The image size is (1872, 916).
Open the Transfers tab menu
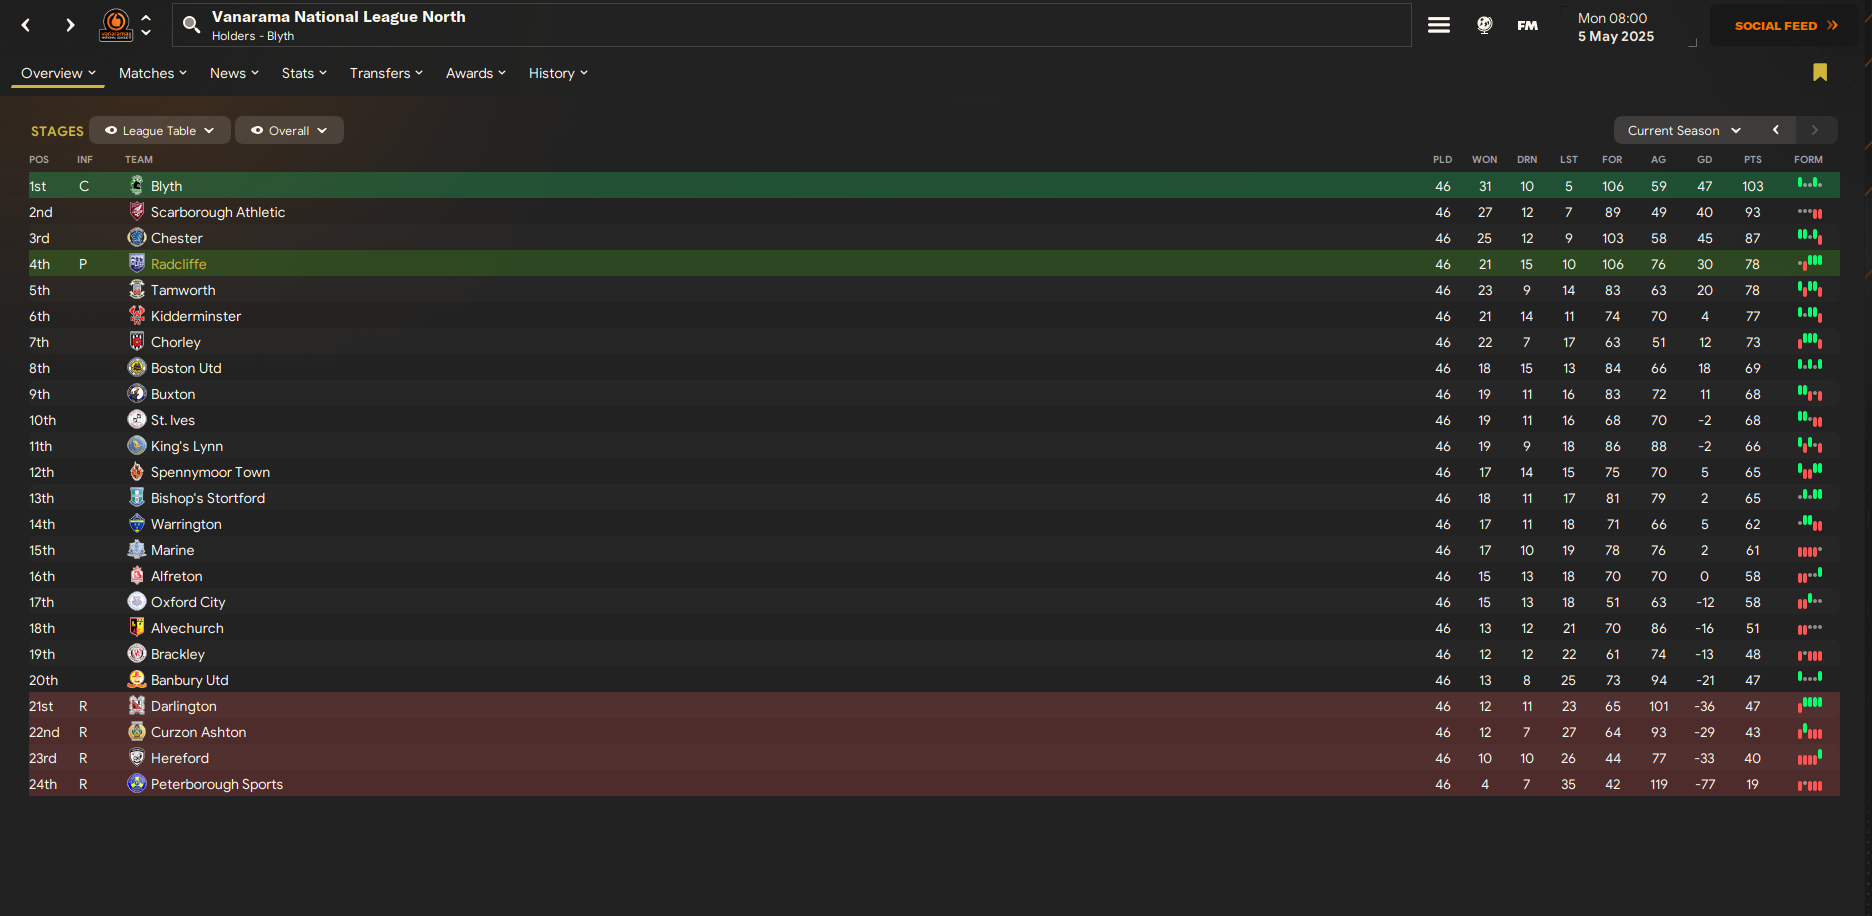point(386,73)
